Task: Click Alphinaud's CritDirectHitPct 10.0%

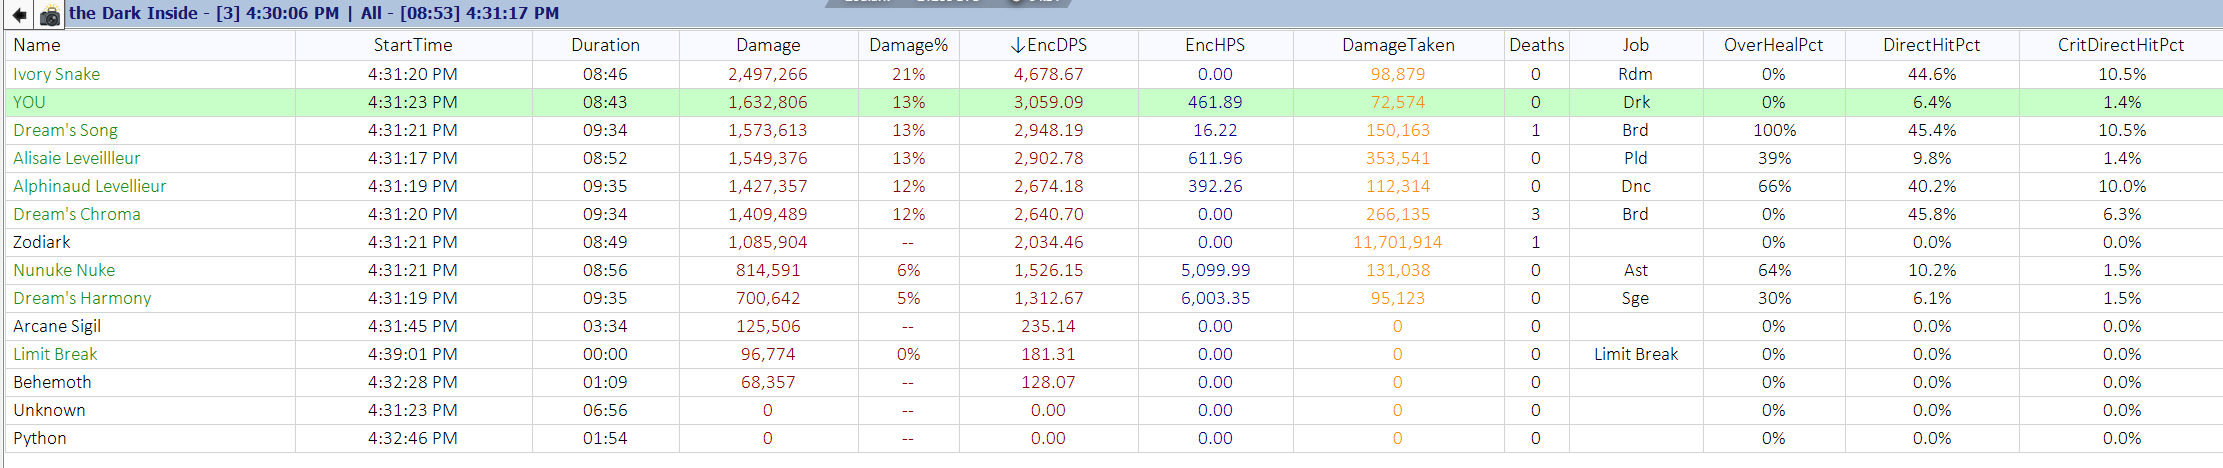Action: point(2122,186)
